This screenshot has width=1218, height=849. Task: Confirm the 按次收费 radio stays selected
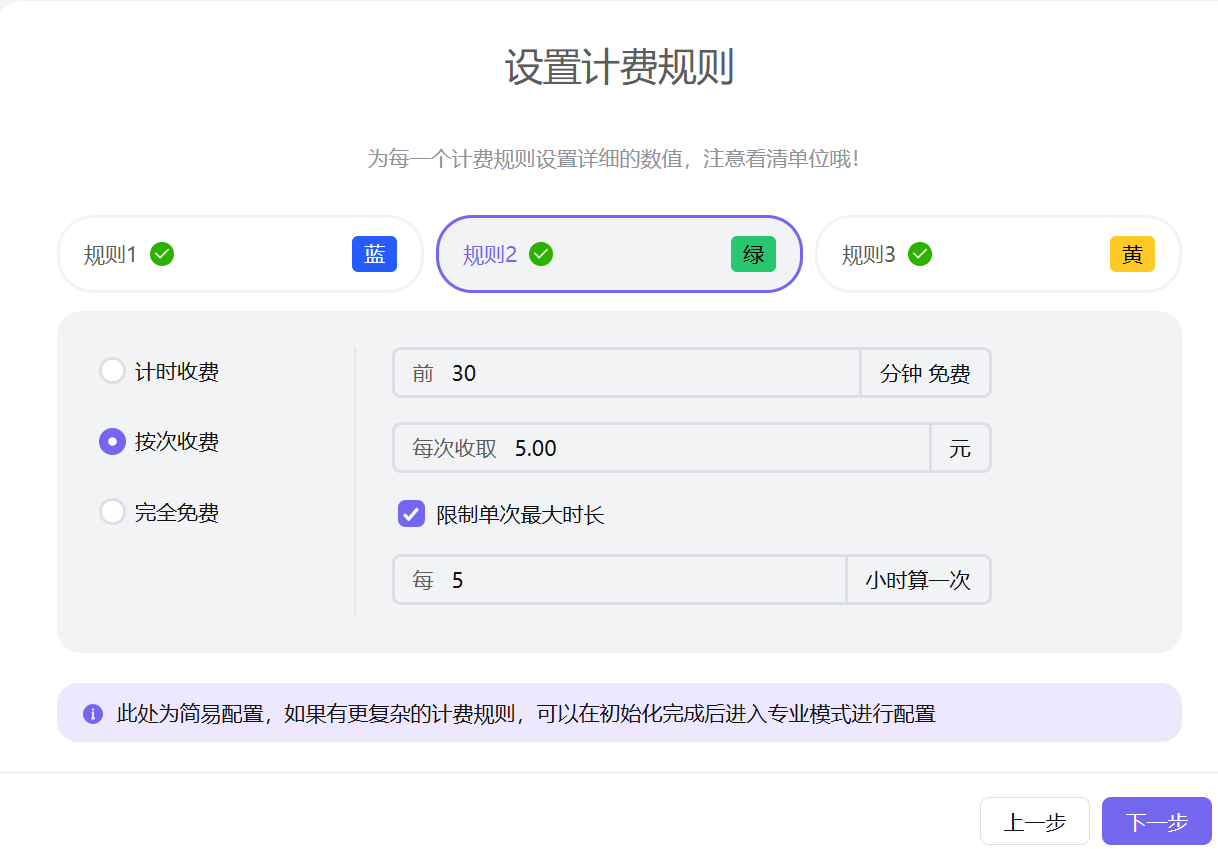[x=111, y=441]
